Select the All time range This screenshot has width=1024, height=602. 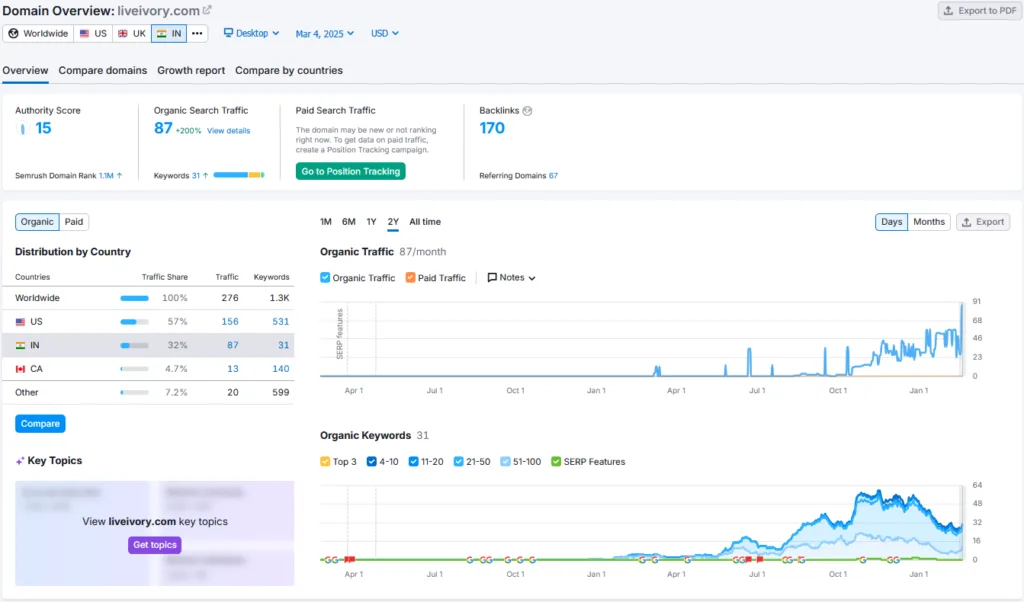click(425, 222)
